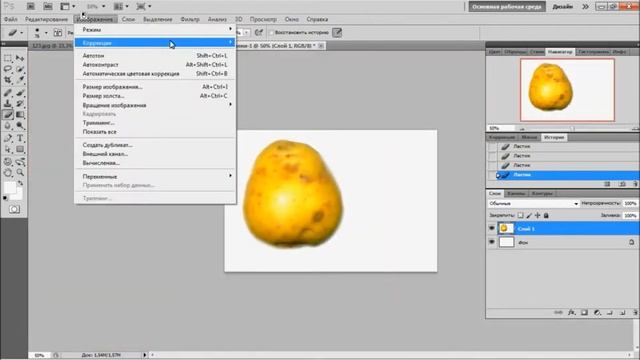Viewport: 640px width, 360px height.
Task: Click the foreground color swatch
Action: click(x=10, y=188)
